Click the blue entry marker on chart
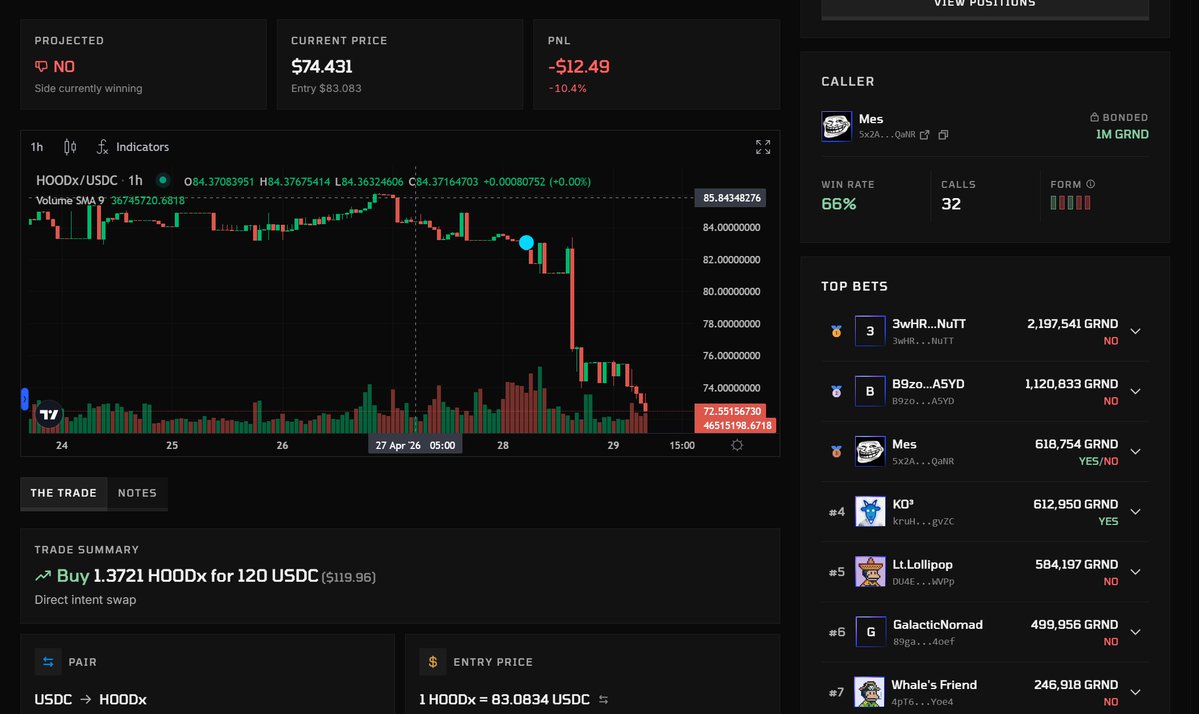1199x714 pixels. click(x=526, y=242)
